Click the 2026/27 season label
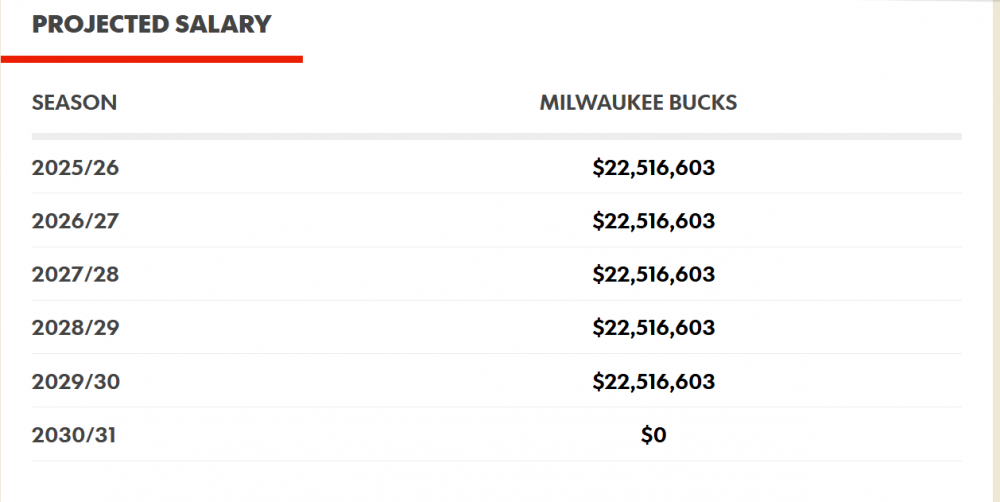Viewport: 1000px width, 502px height. tap(75, 220)
